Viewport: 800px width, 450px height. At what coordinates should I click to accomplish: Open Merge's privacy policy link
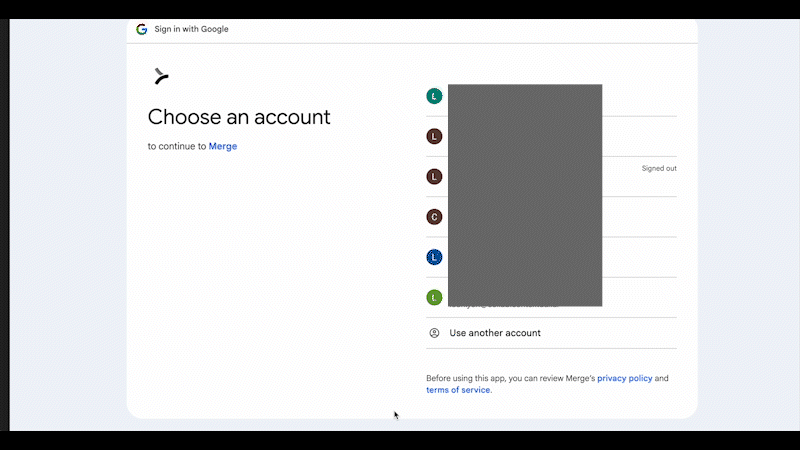tap(624, 378)
